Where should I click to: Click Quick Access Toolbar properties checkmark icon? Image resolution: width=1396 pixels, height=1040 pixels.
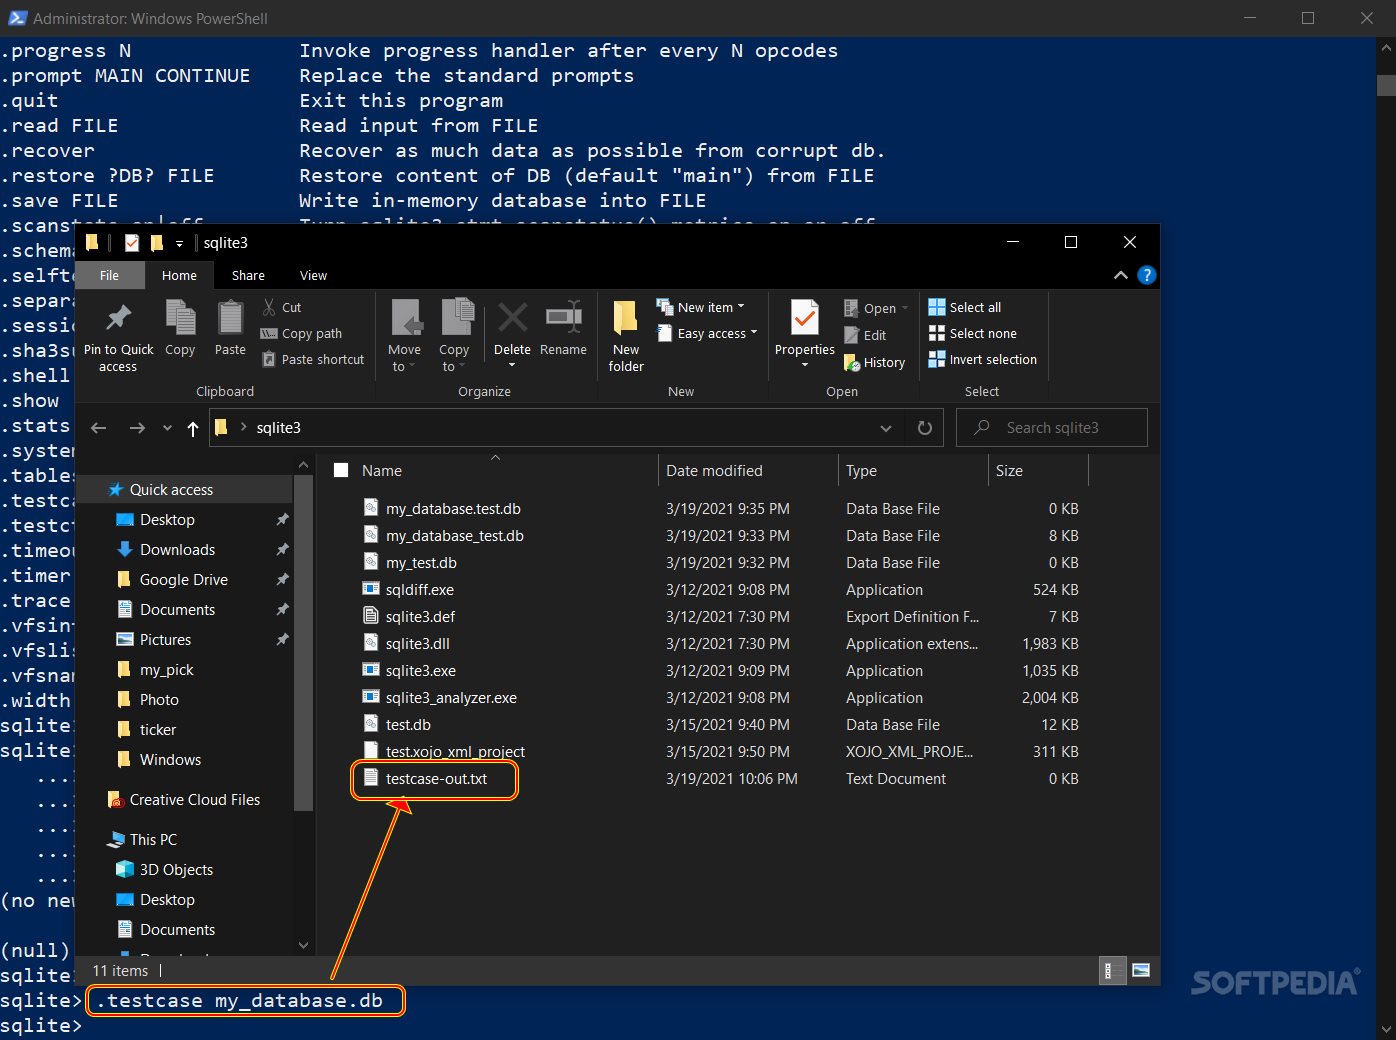132,243
